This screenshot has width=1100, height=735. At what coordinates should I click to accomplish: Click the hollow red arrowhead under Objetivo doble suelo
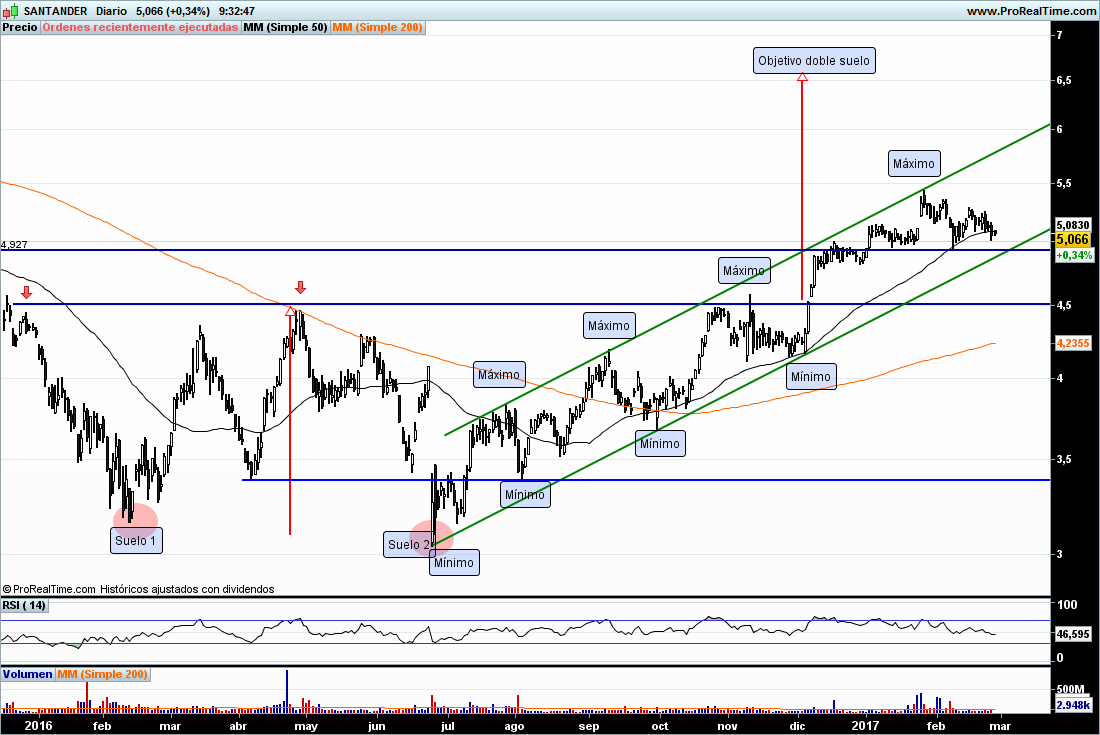(803, 77)
